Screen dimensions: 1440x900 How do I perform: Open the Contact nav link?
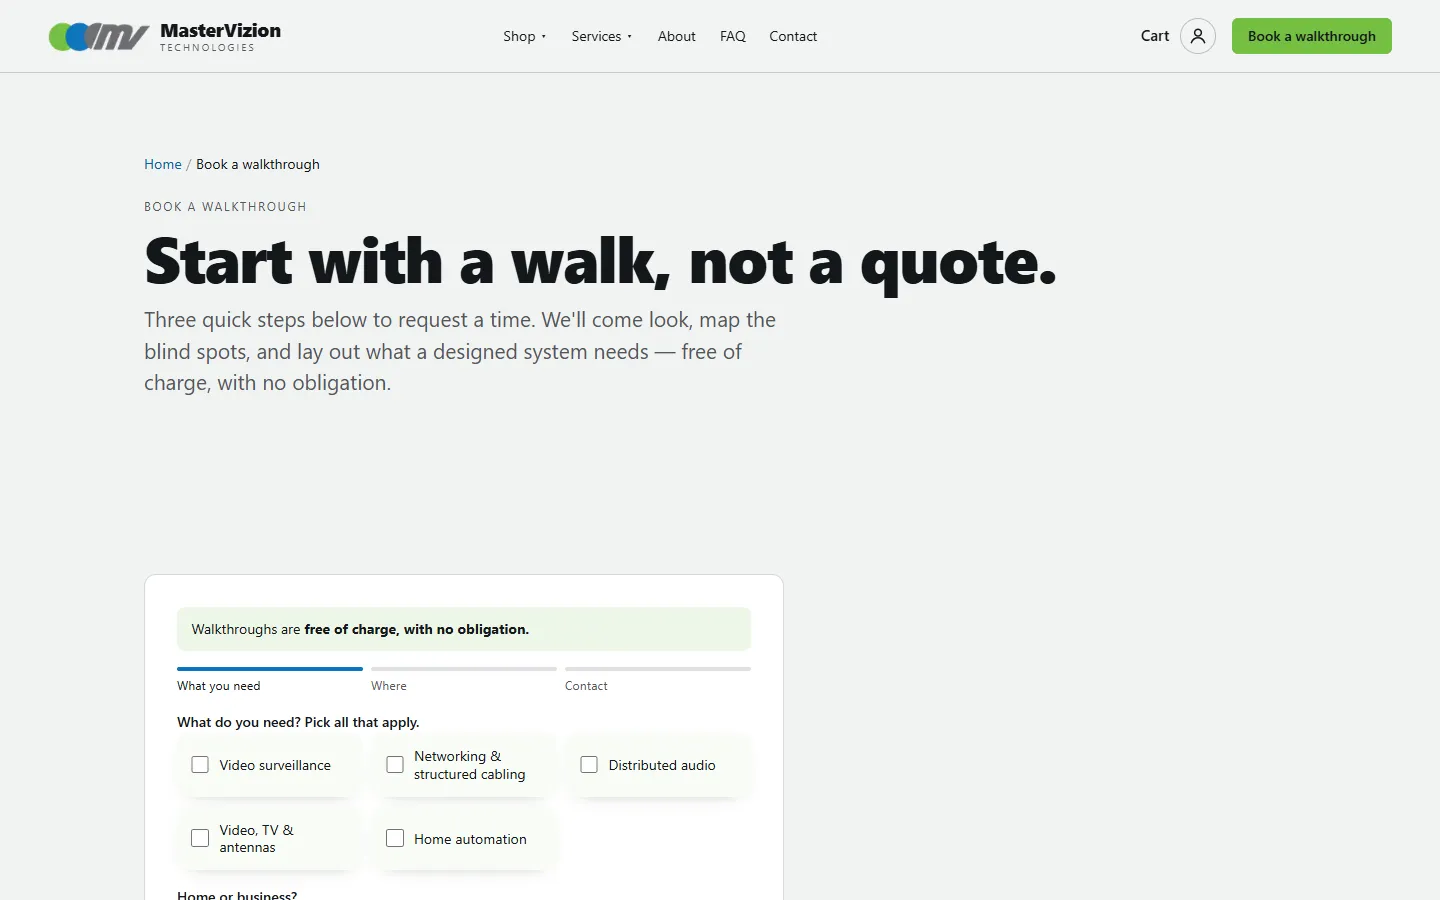point(793,36)
